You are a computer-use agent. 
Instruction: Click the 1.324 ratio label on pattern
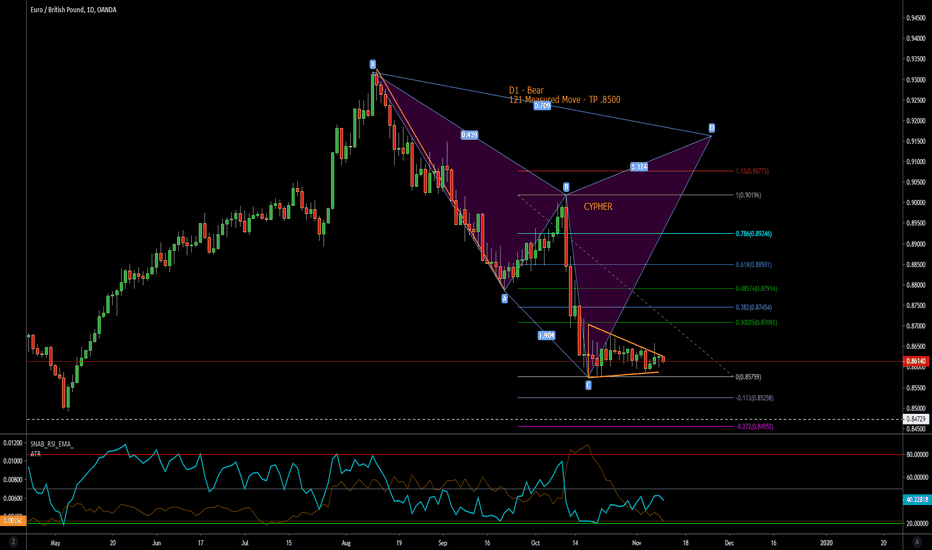pos(639,166)
